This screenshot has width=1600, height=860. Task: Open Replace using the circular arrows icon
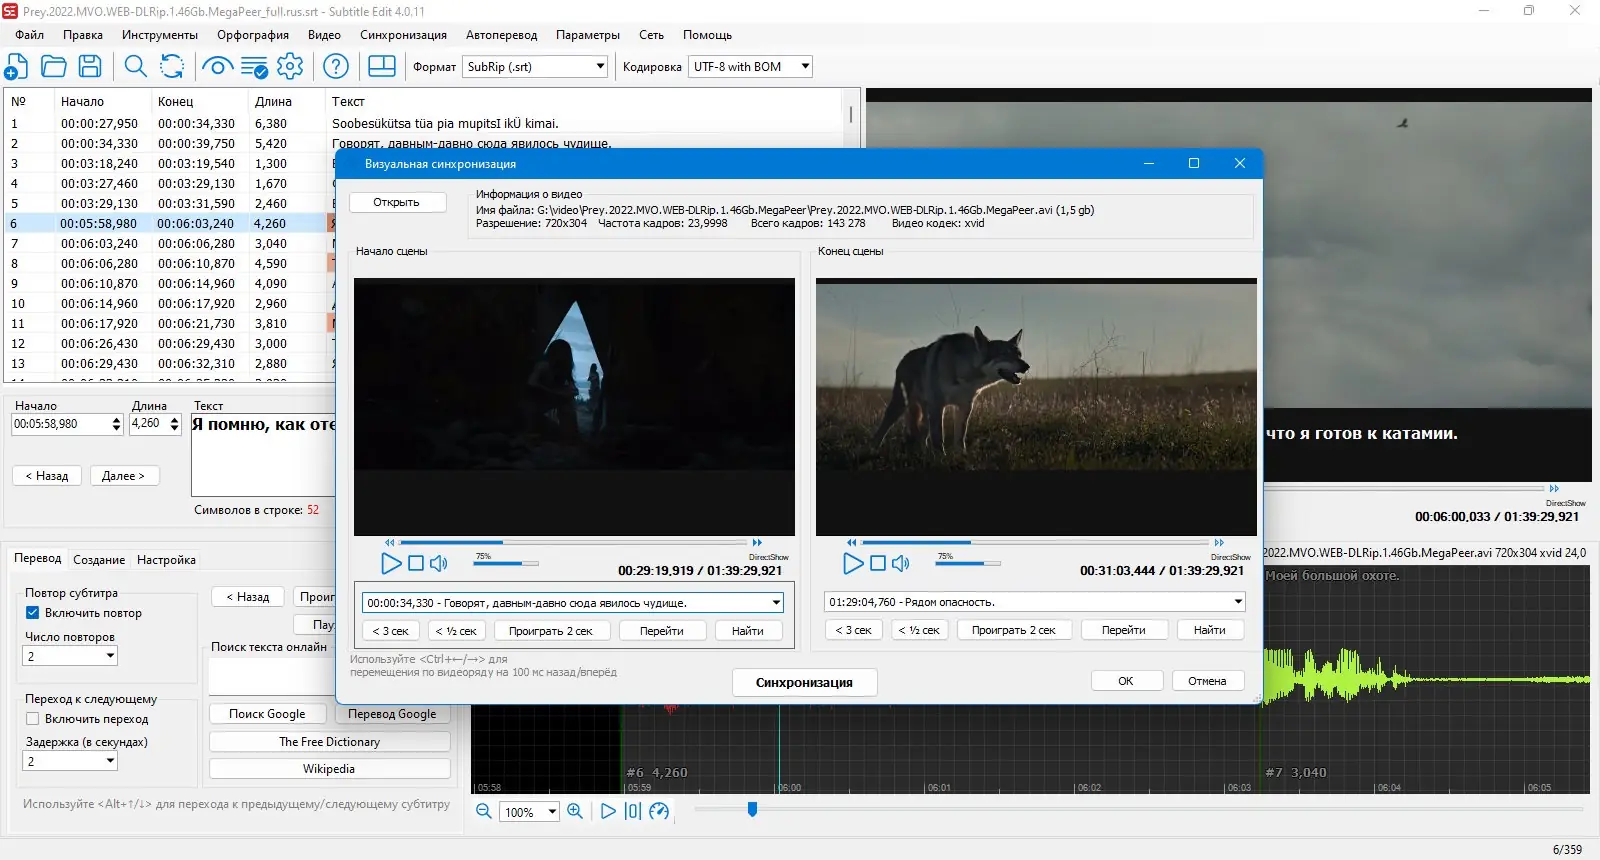coord(172,67)
